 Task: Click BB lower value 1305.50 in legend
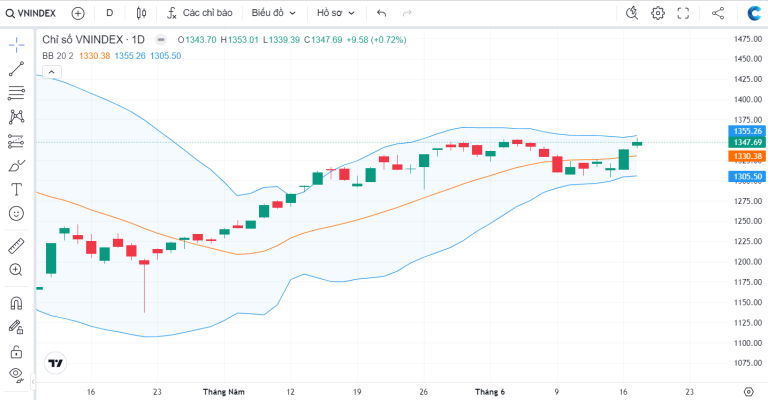[166, 56]
